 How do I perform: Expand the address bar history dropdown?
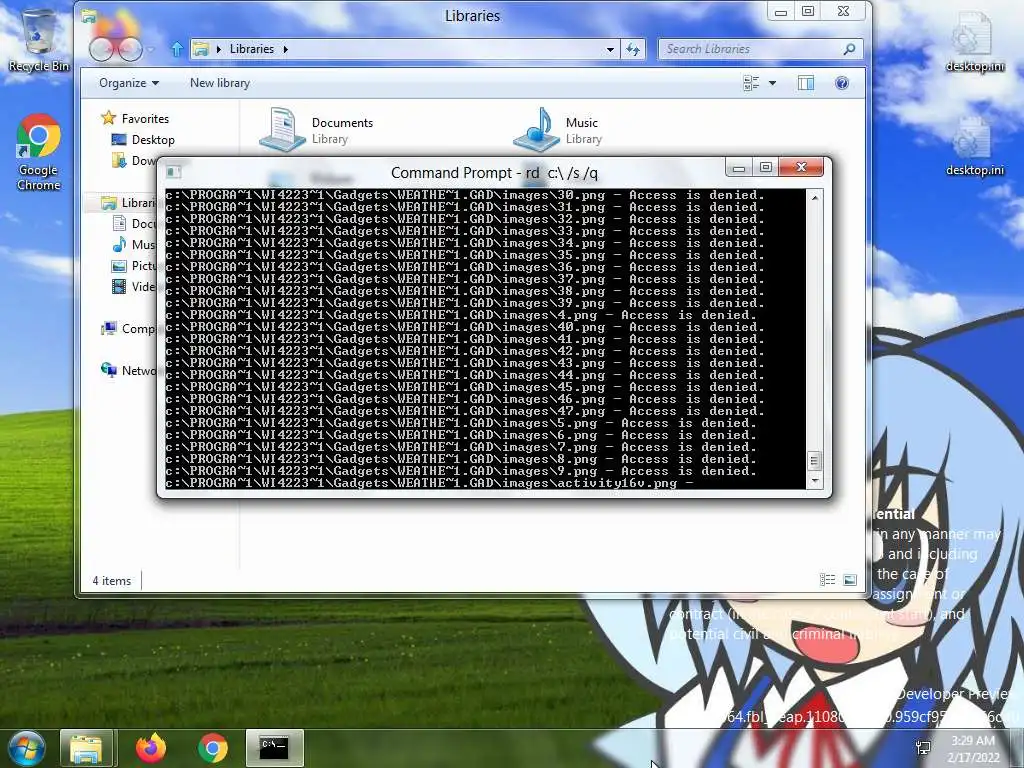610,49
